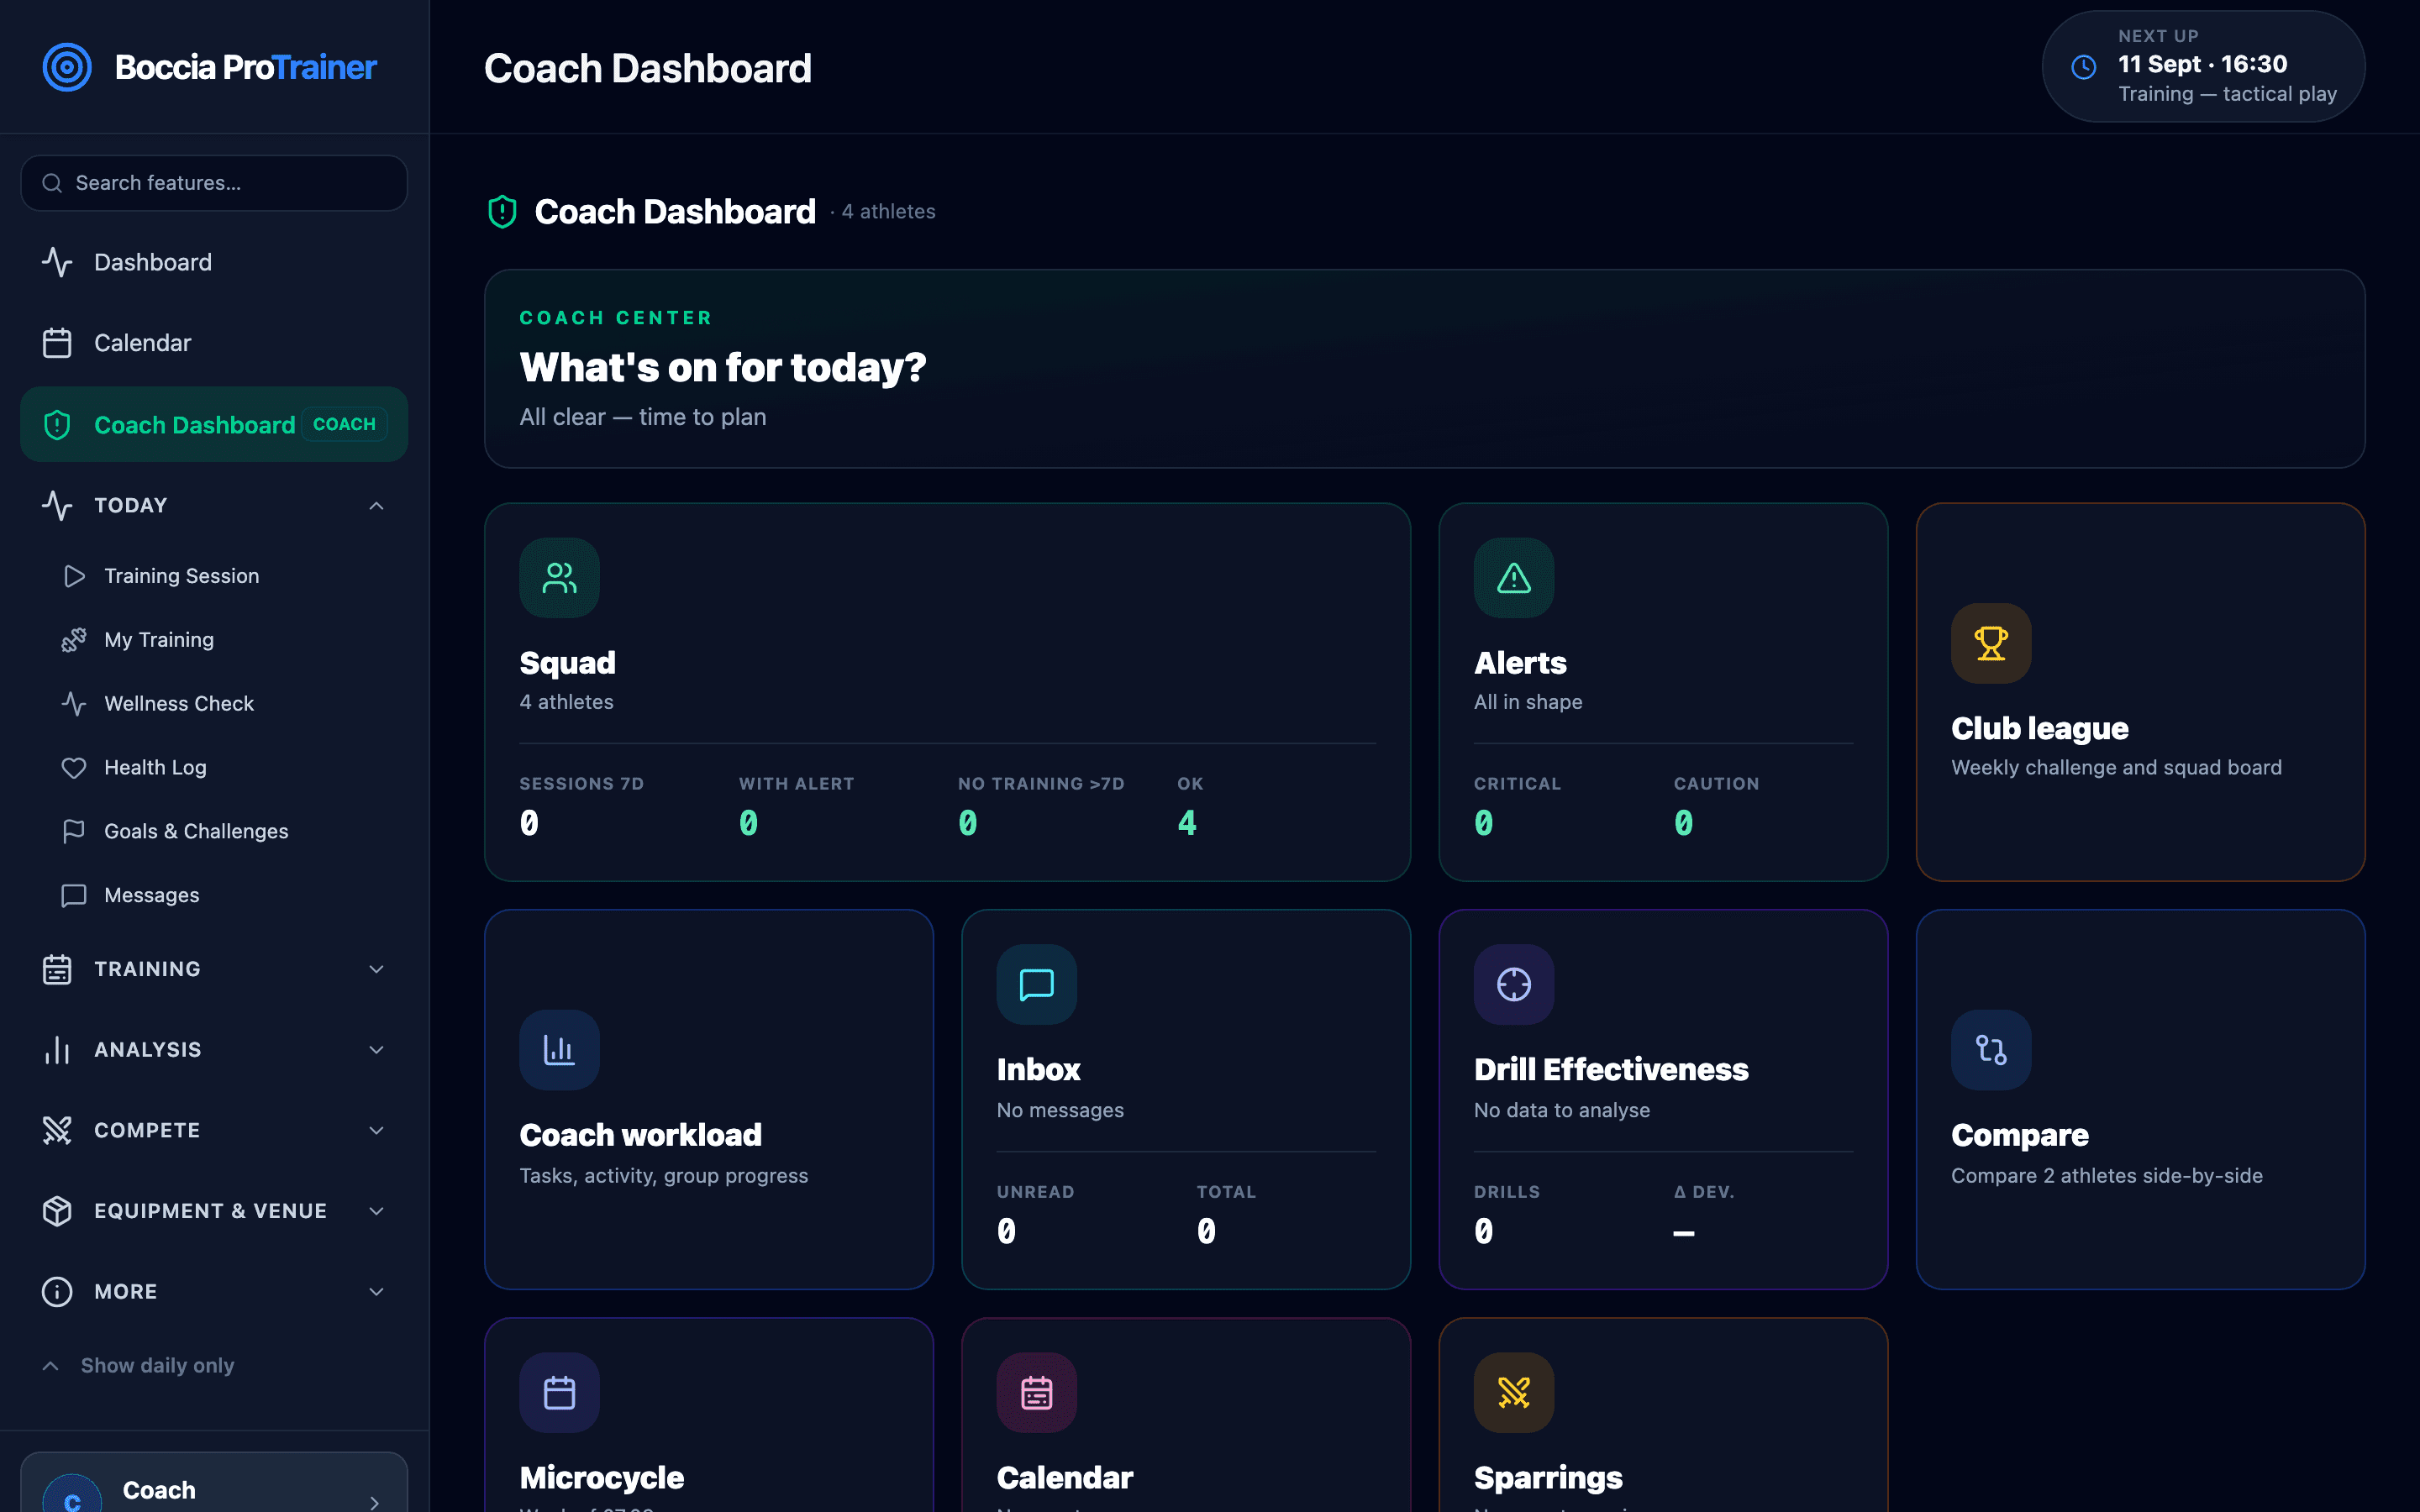
Task: Click the Messages speech bubble icon
Action: click(74, 896)
